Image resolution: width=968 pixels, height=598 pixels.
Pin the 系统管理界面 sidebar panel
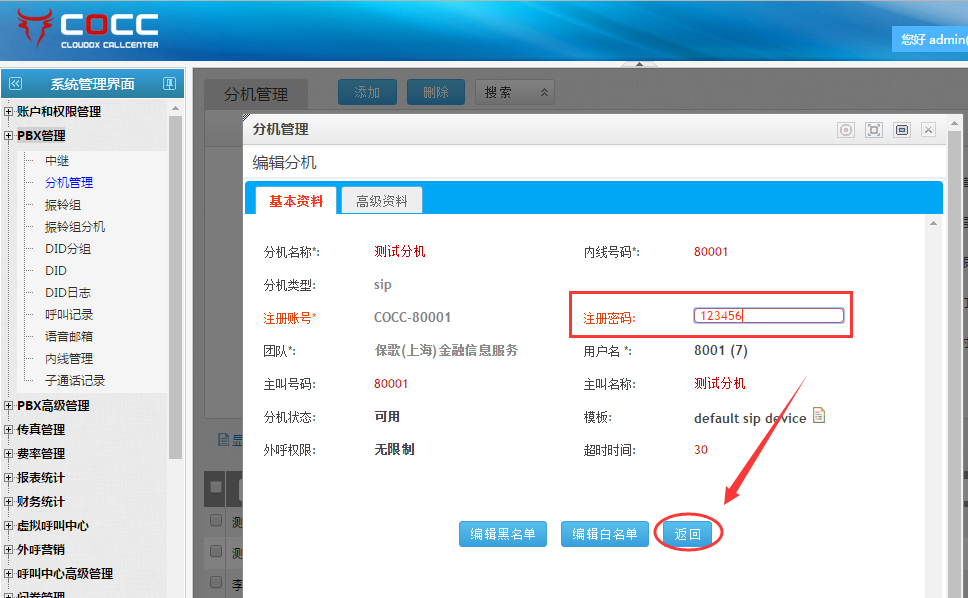170,84
